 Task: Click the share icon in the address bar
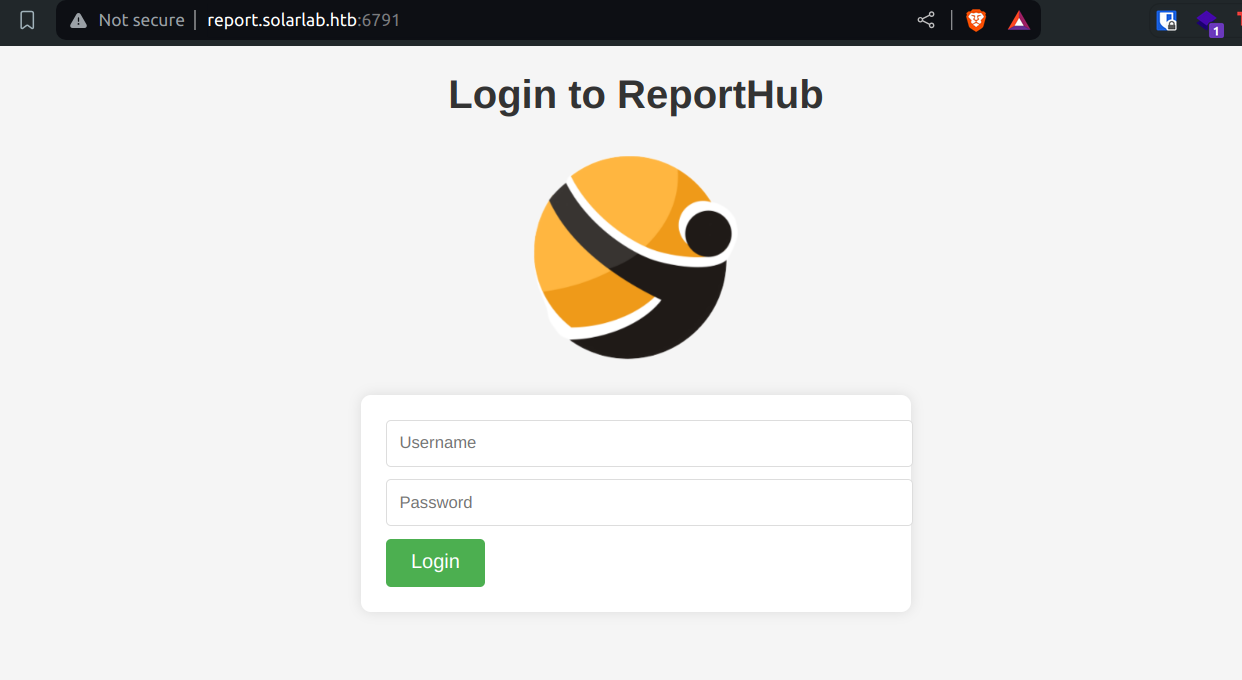[926, 20]
